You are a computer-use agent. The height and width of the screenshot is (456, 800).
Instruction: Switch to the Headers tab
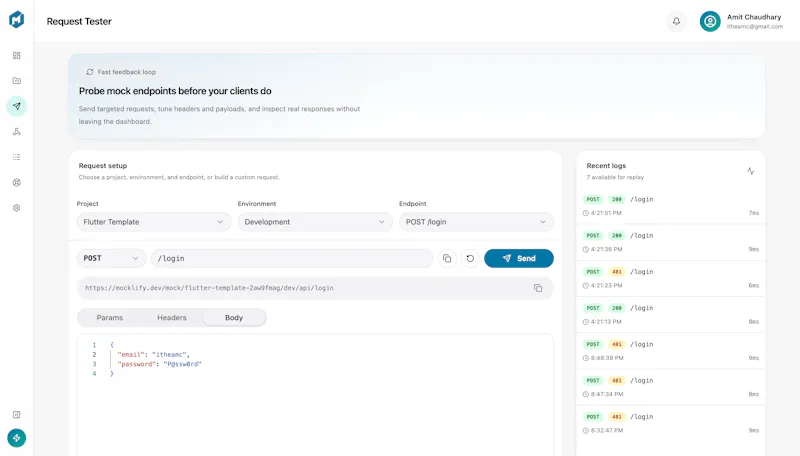point(172,317)
